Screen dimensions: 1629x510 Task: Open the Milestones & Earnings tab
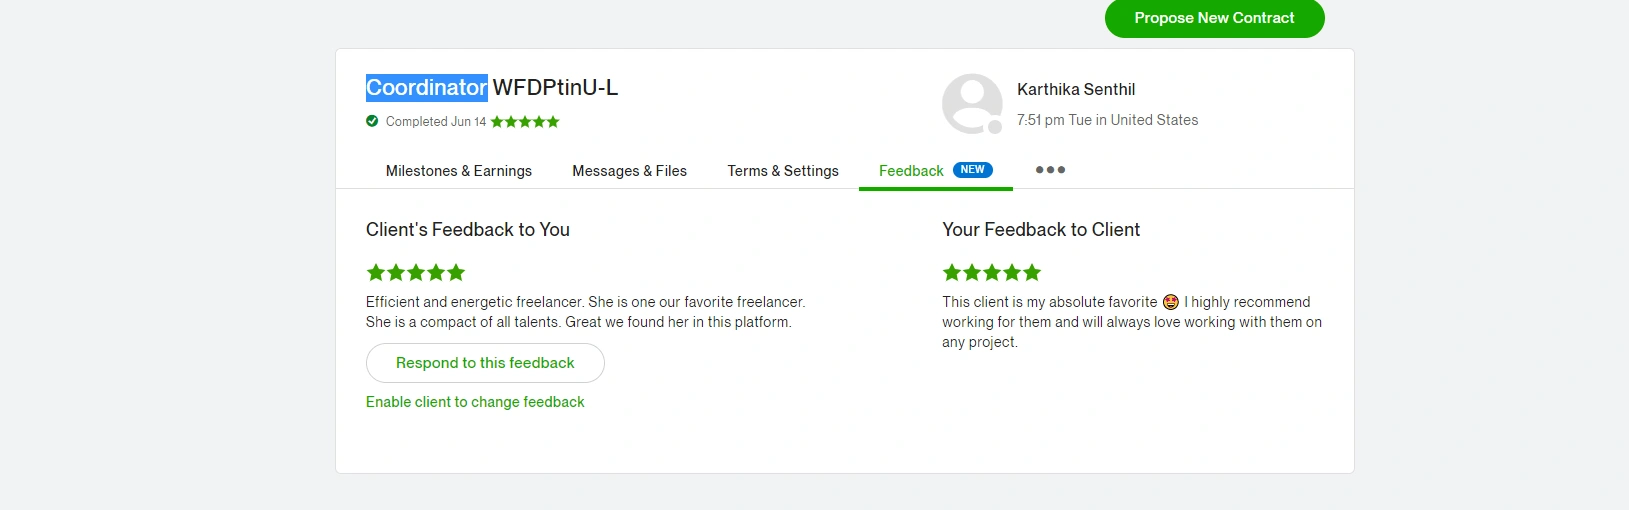[x=459, y=171]
